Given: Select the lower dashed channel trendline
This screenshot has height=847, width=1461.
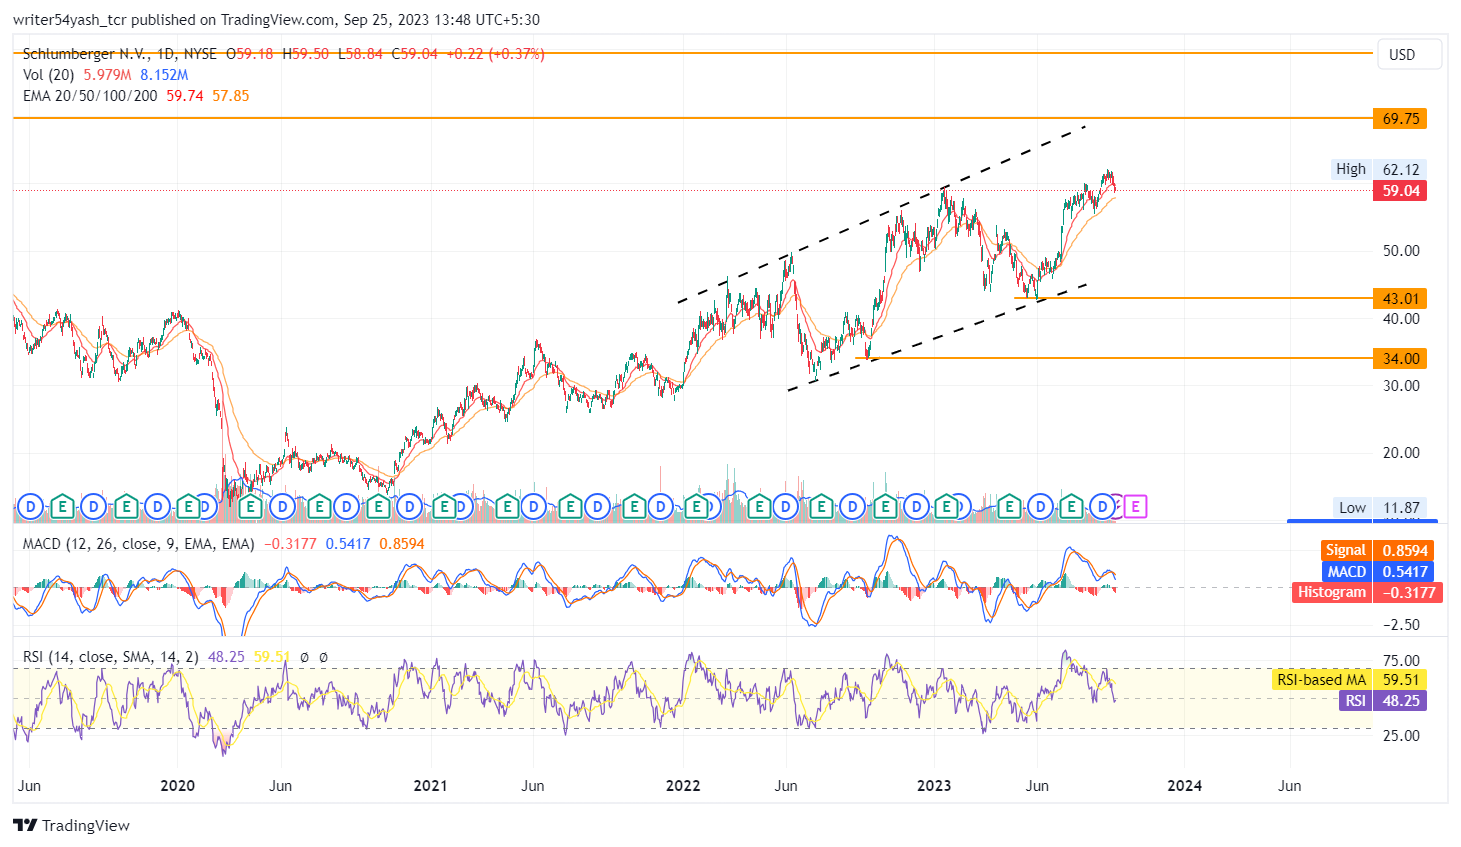Looking at the screenshot, I should [937, 337].
